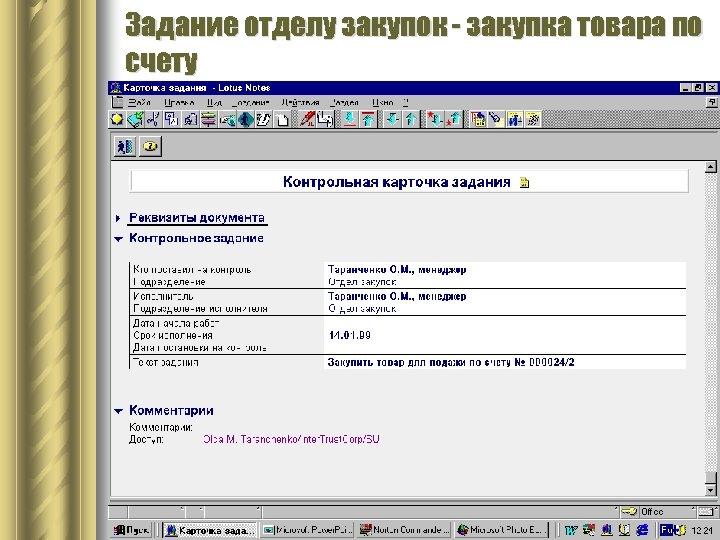
Task: Click the green book with checkmark icon
Action: pos(135,119)
